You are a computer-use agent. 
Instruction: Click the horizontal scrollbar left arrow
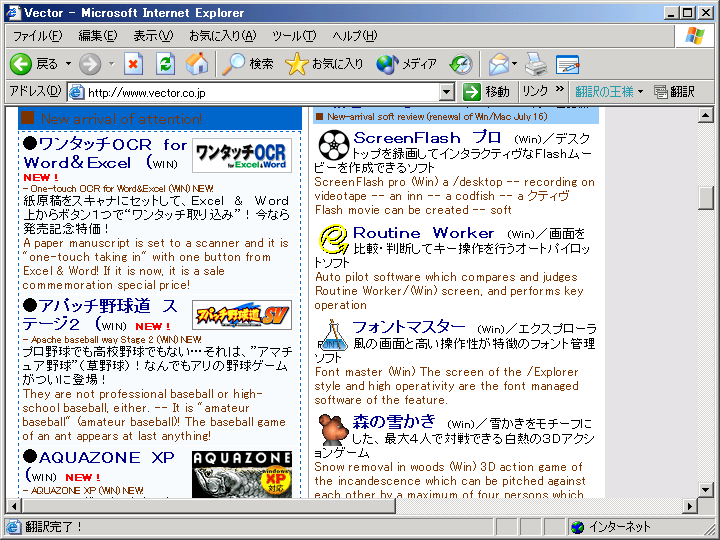[14, 506]
